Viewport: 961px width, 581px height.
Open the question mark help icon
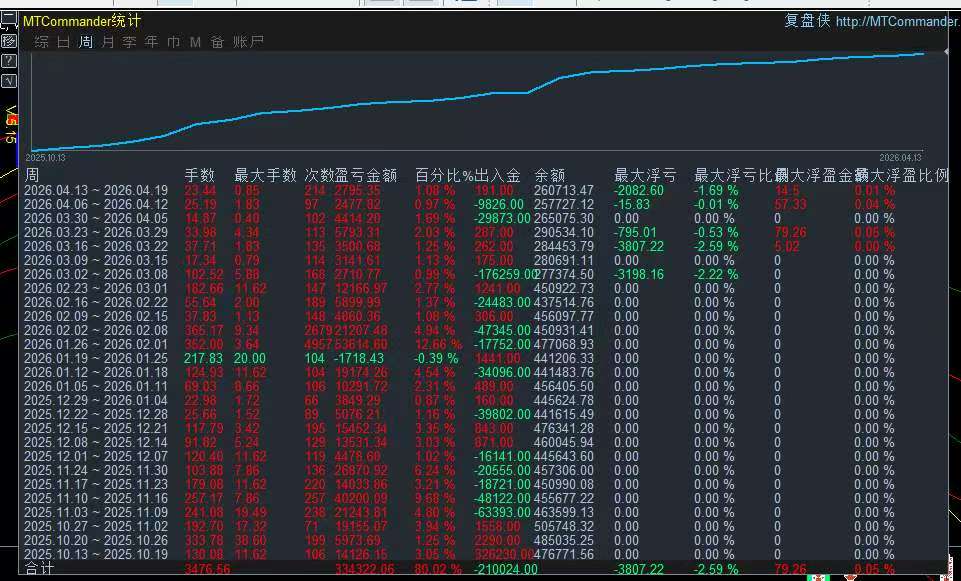pyautogui.click(x=8, y=61)
